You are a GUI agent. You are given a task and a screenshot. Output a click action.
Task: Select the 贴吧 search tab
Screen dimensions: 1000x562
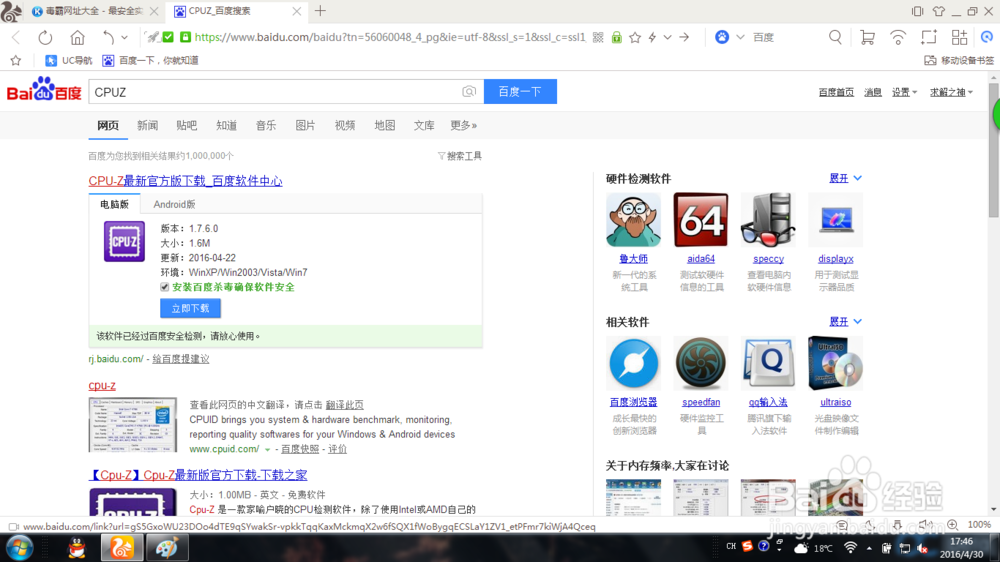(x=187, y=126)
